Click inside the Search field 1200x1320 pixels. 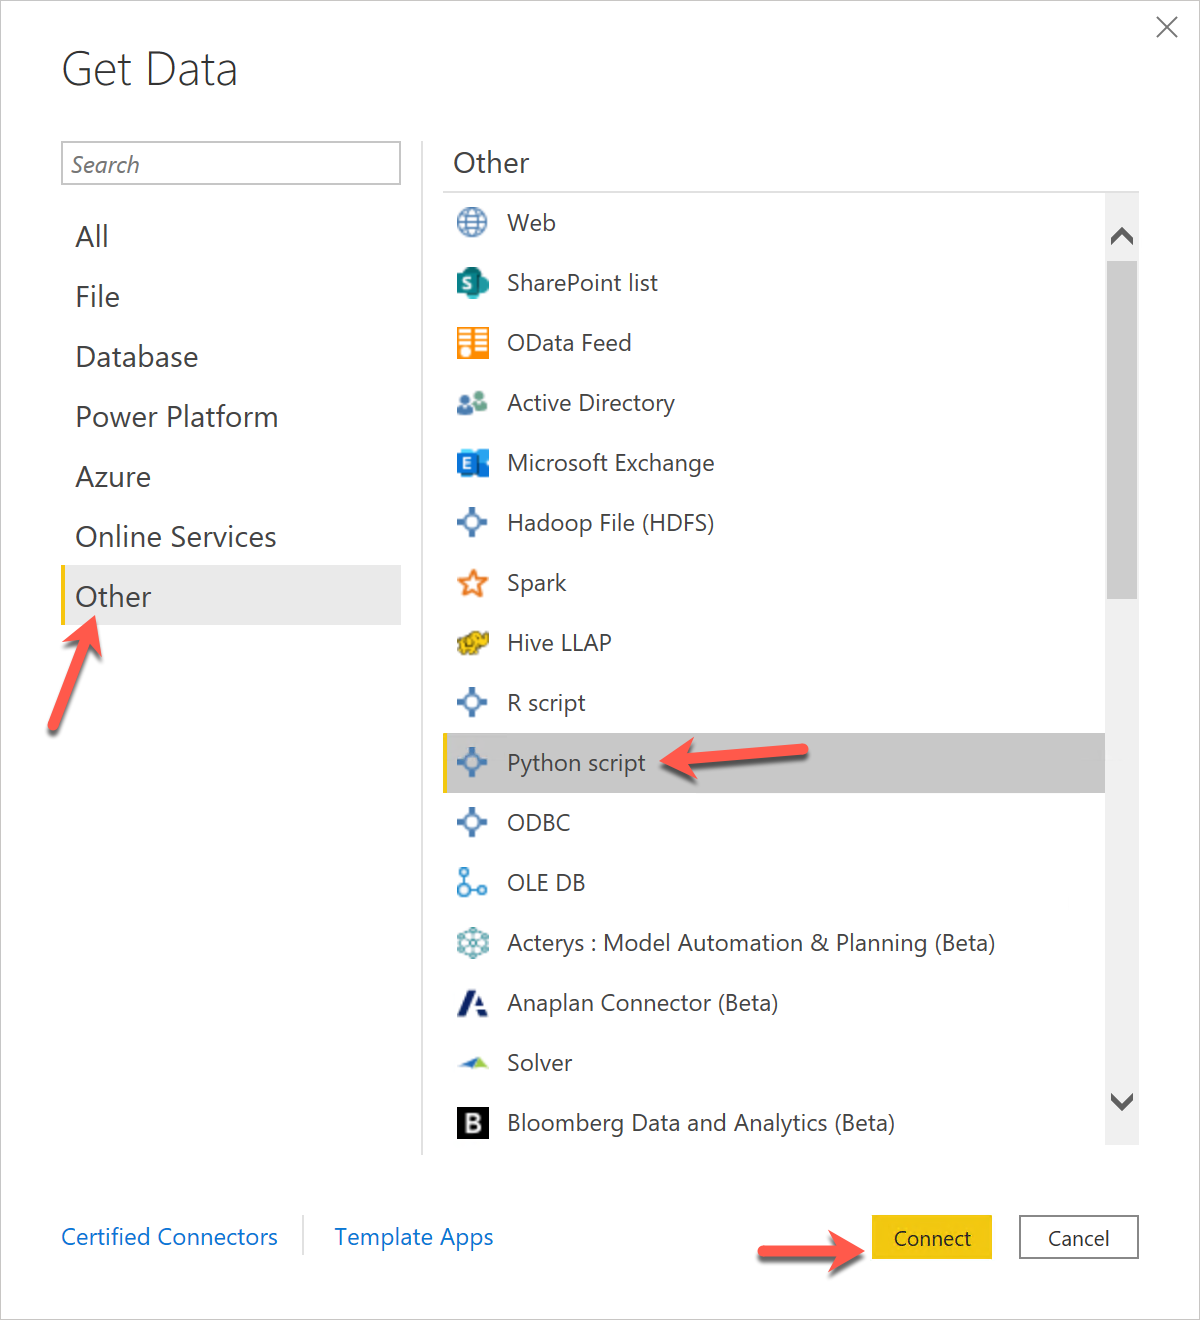230,163
